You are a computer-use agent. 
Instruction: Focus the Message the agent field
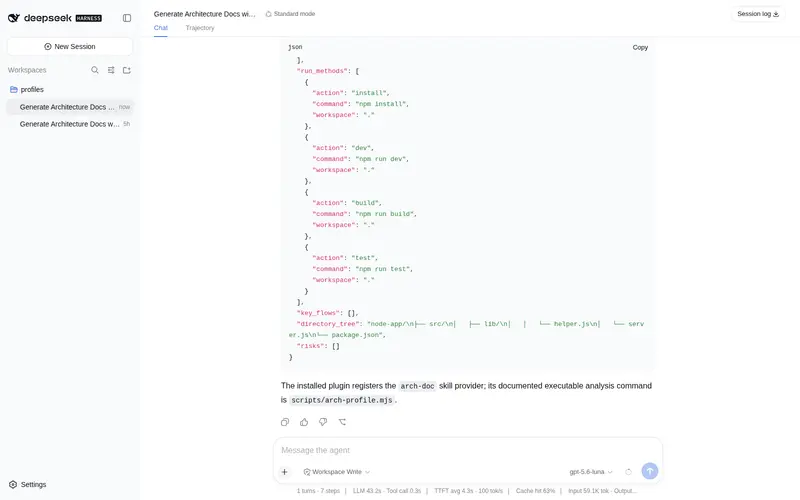pyautogui.click(x=467, y=450)
